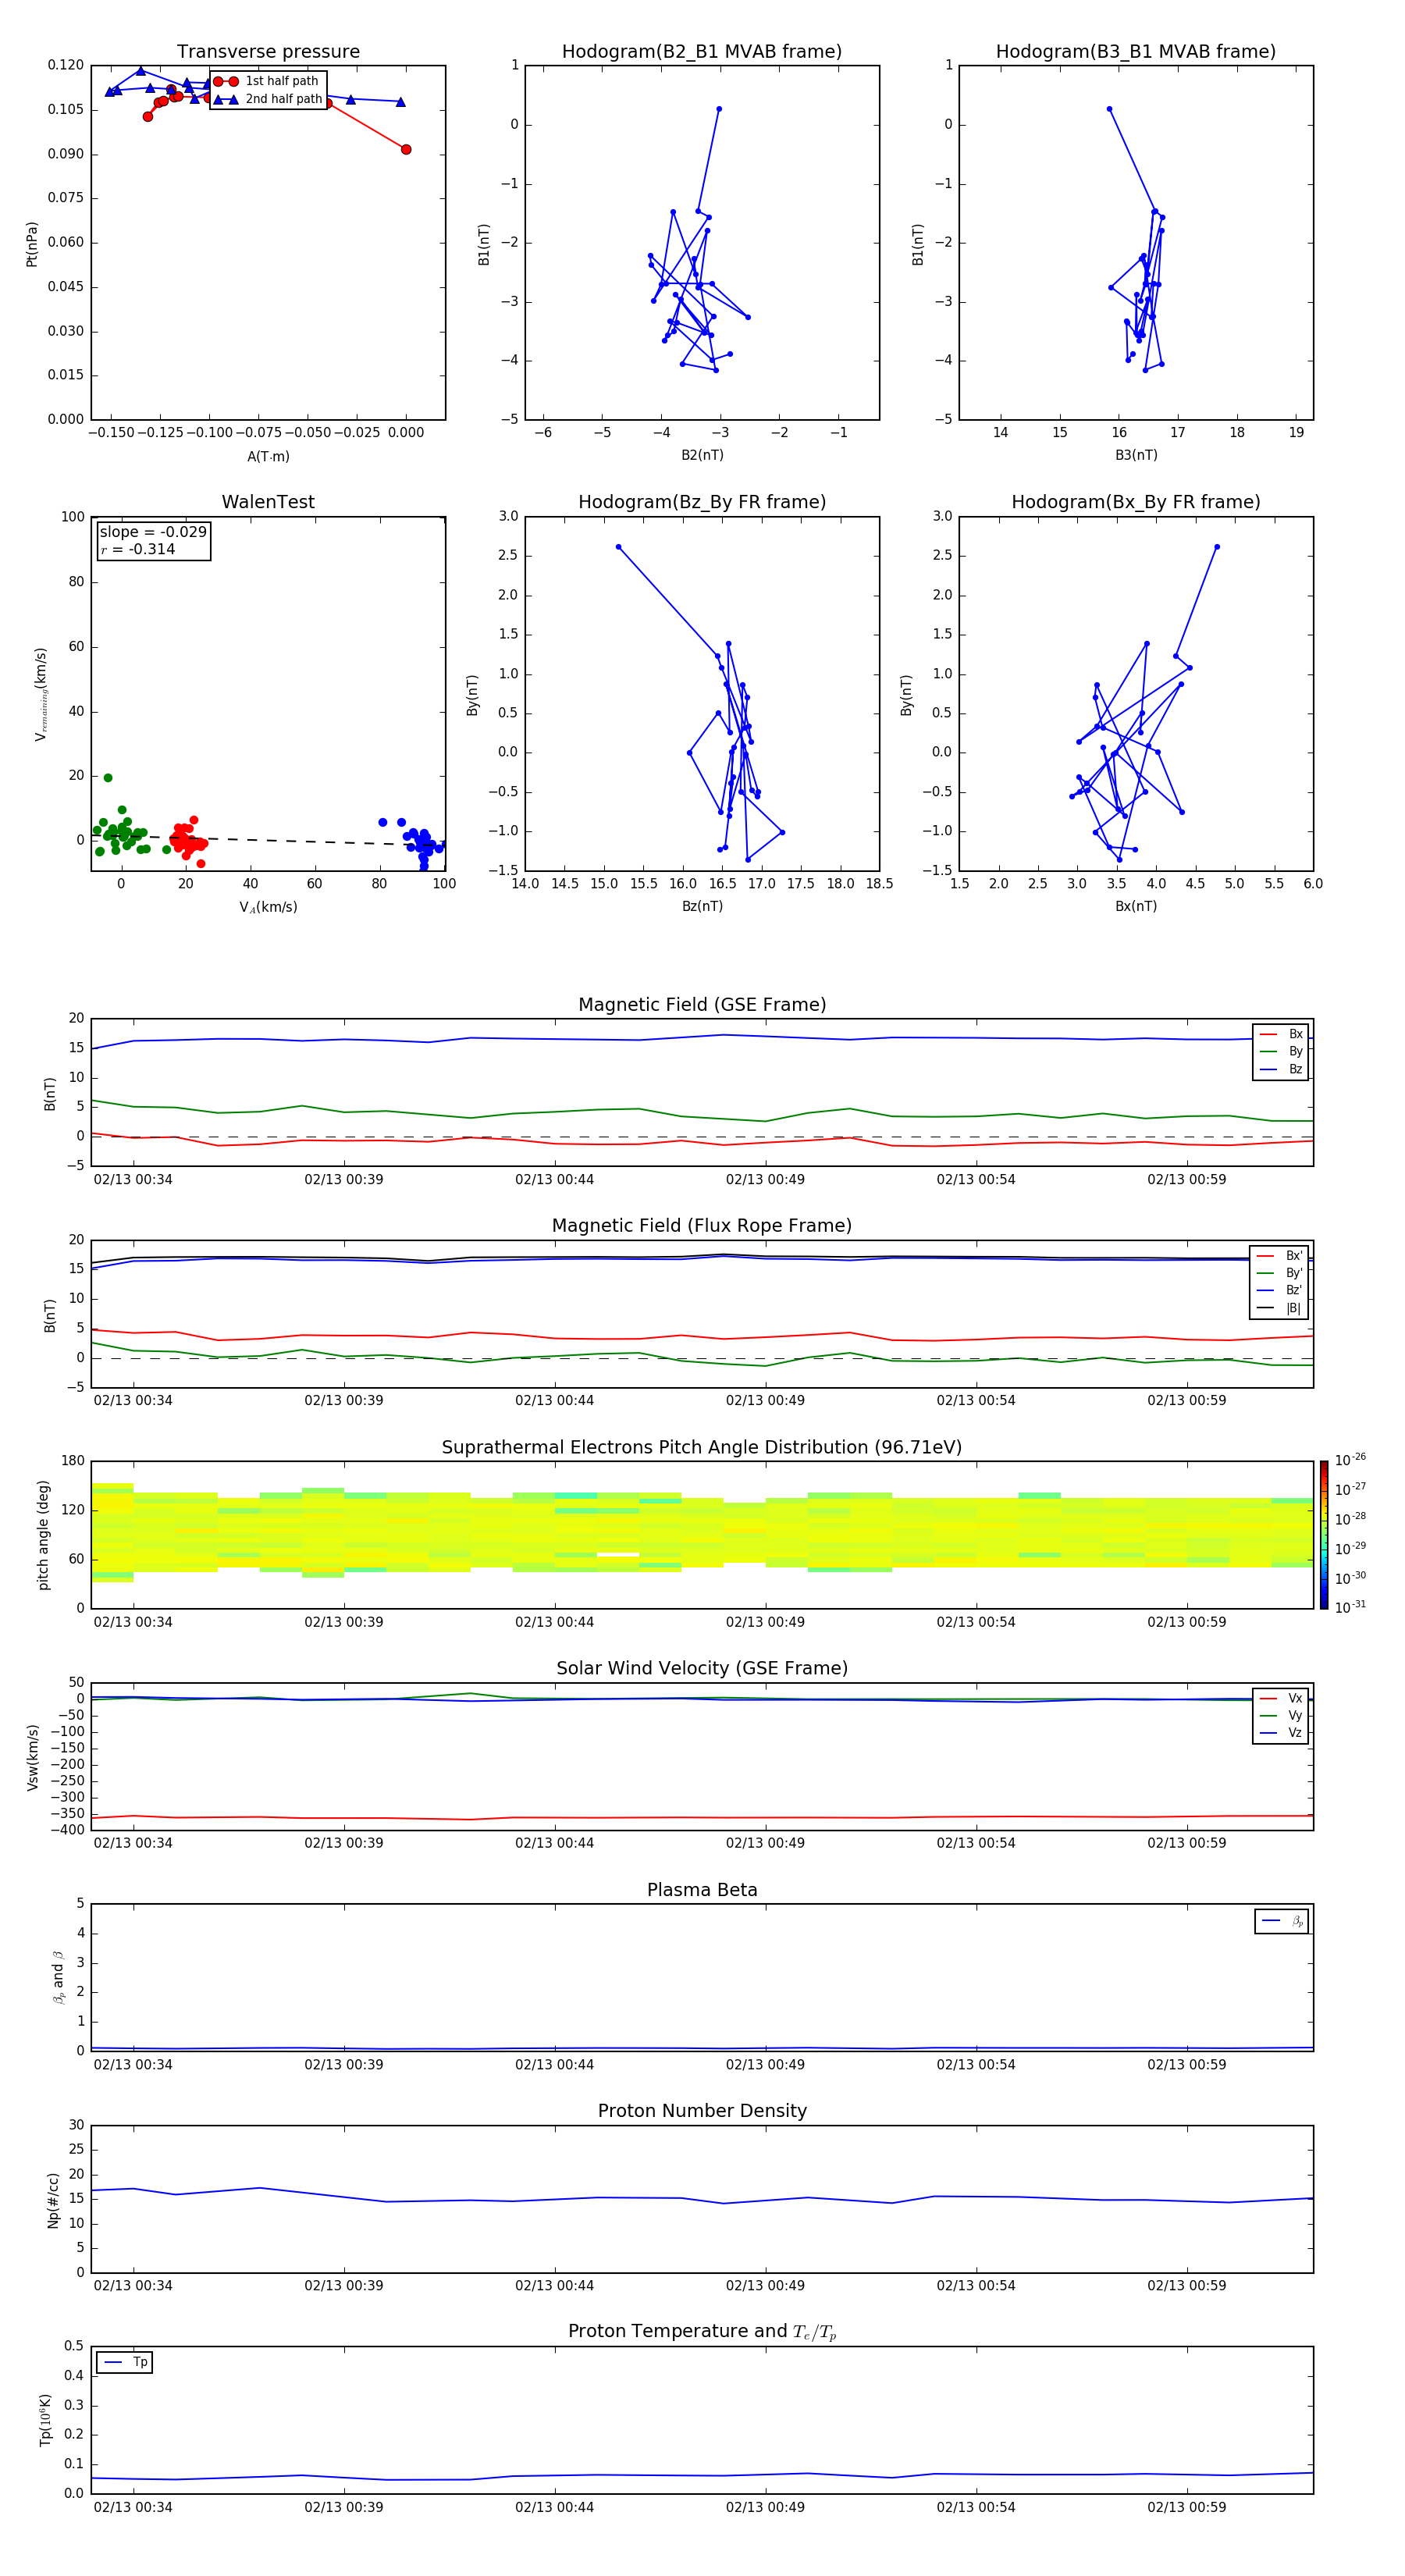Click the last red point on the pressure curve
The width and height of the screenshot is (1405, 2576).
coord(406,149)
